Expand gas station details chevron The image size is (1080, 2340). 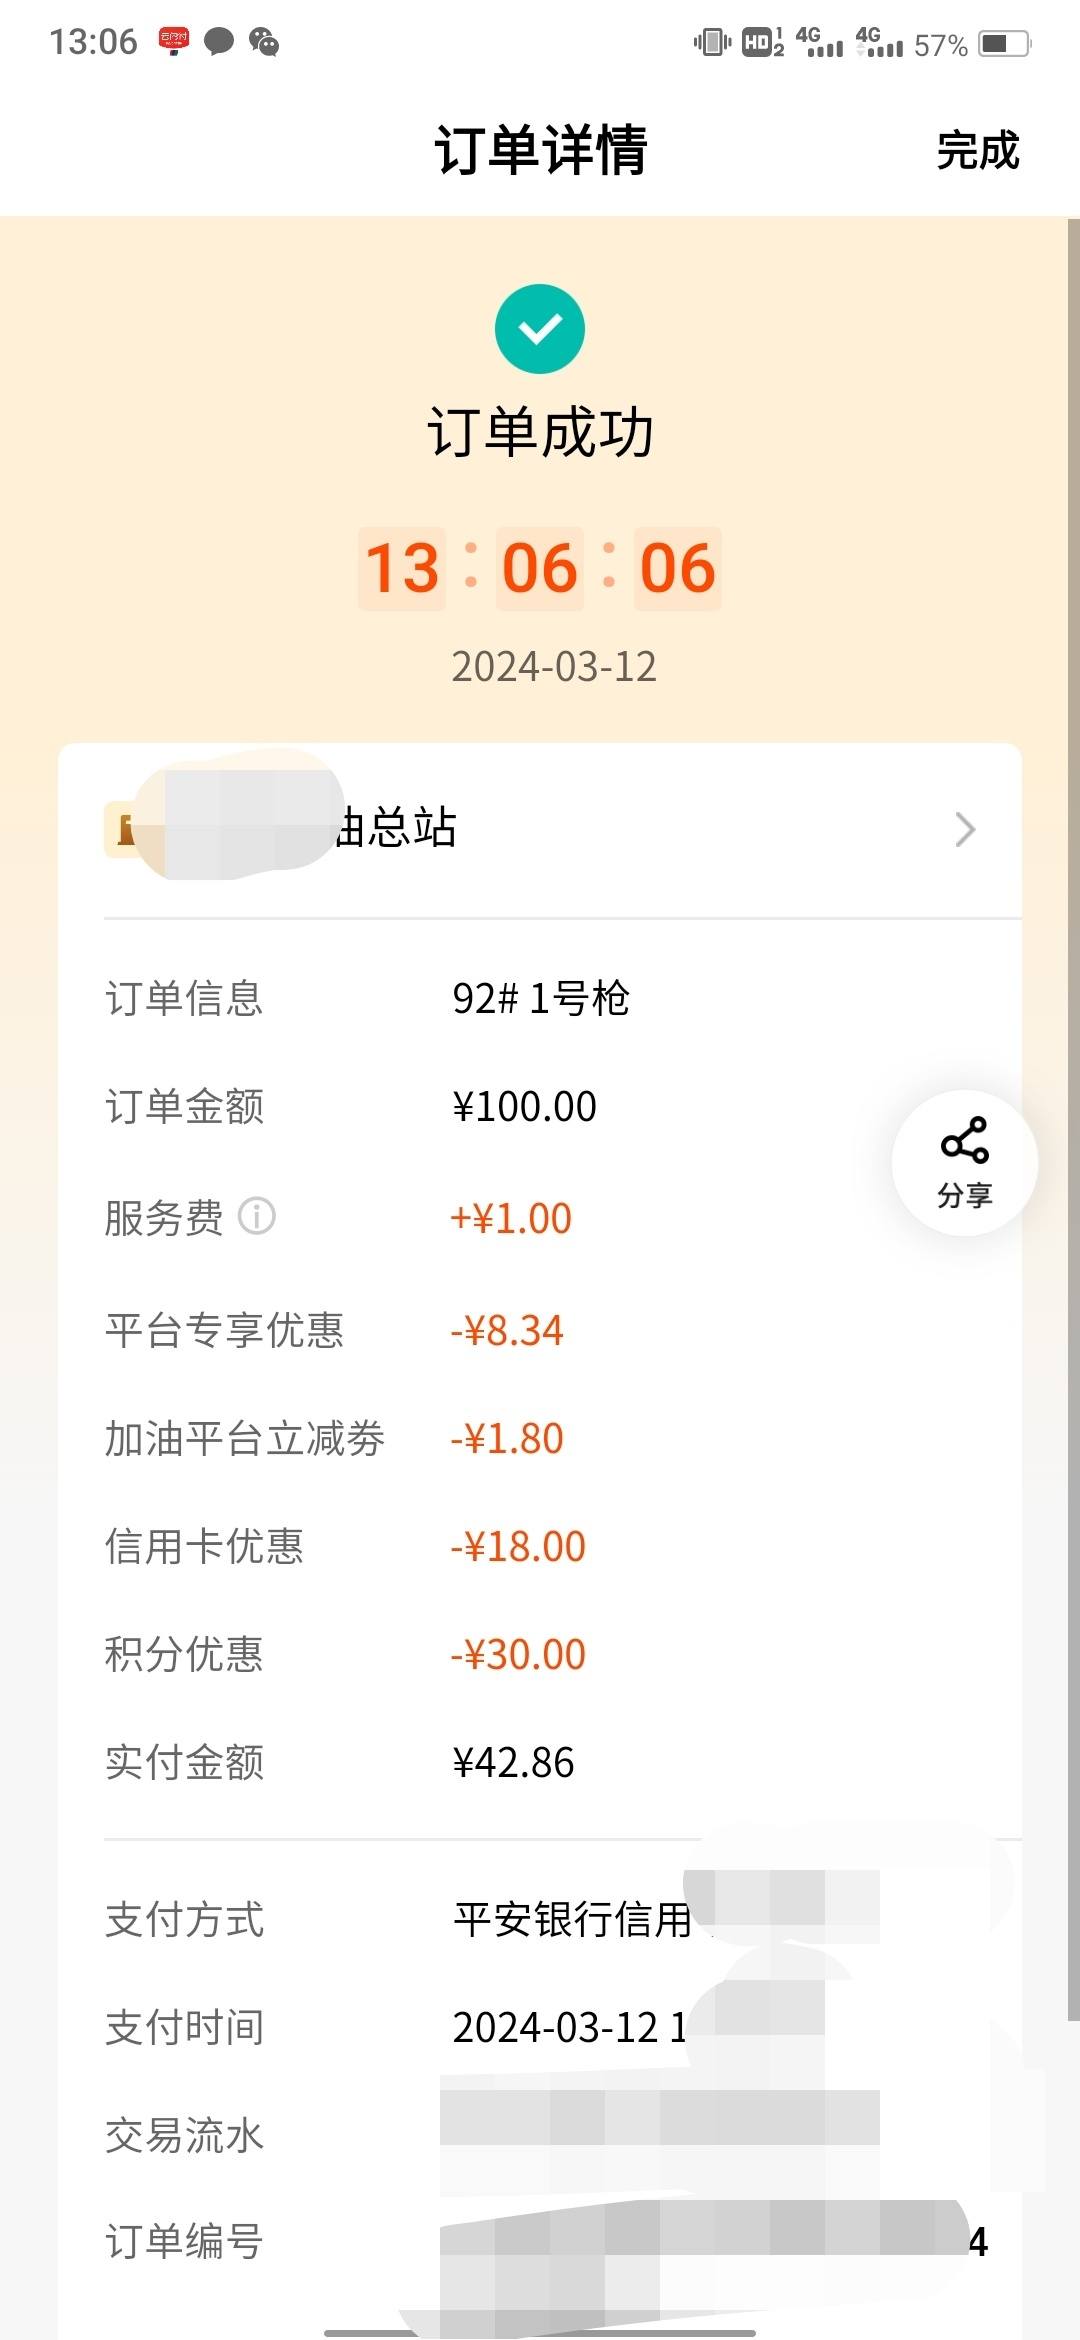(x=964, y=829)
